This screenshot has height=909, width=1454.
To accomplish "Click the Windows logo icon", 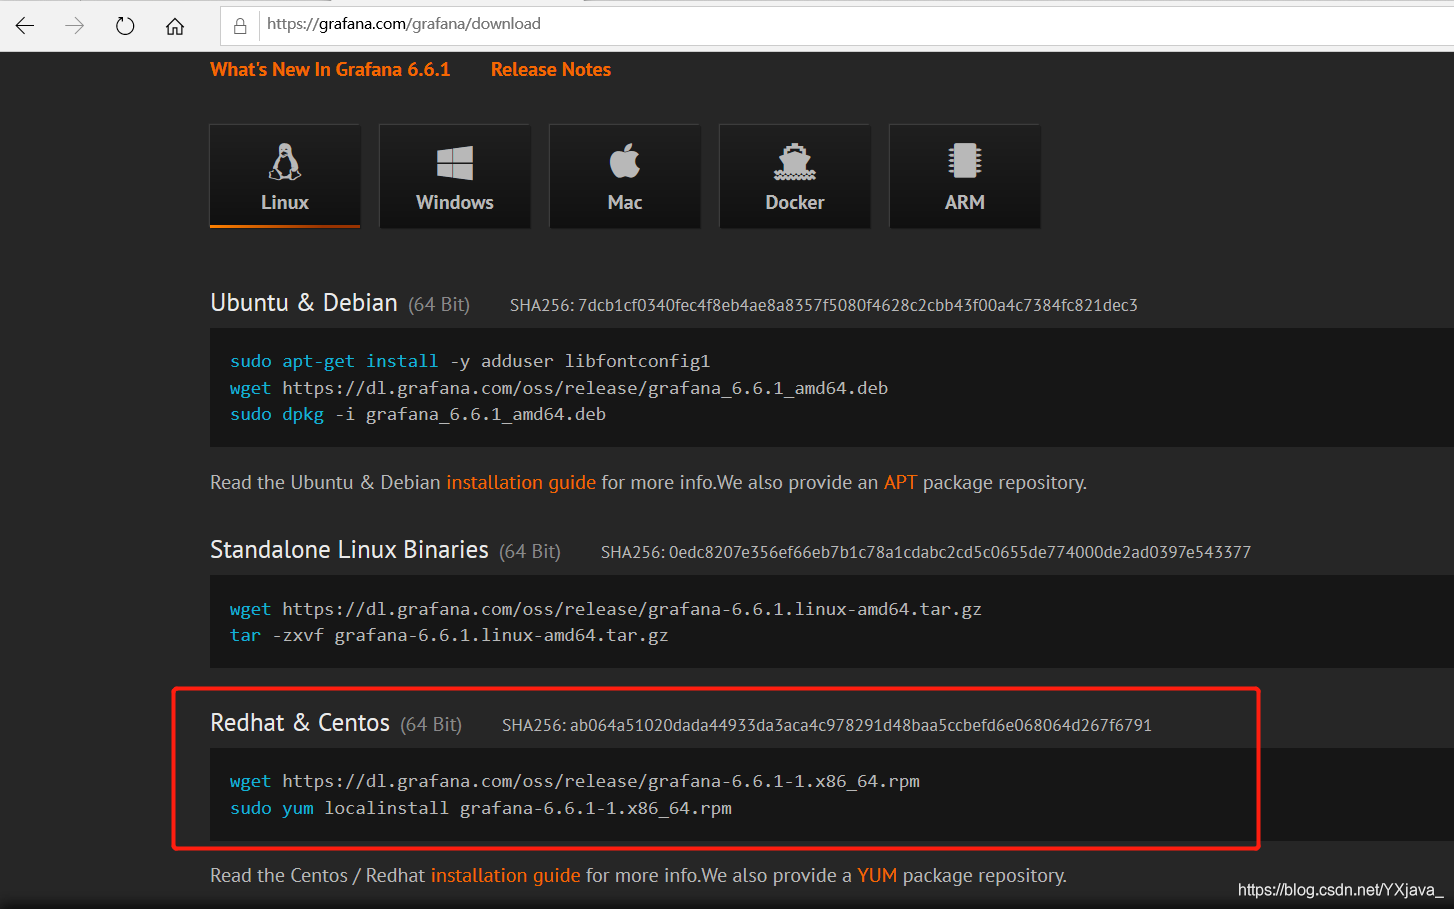I will [455, 162].
